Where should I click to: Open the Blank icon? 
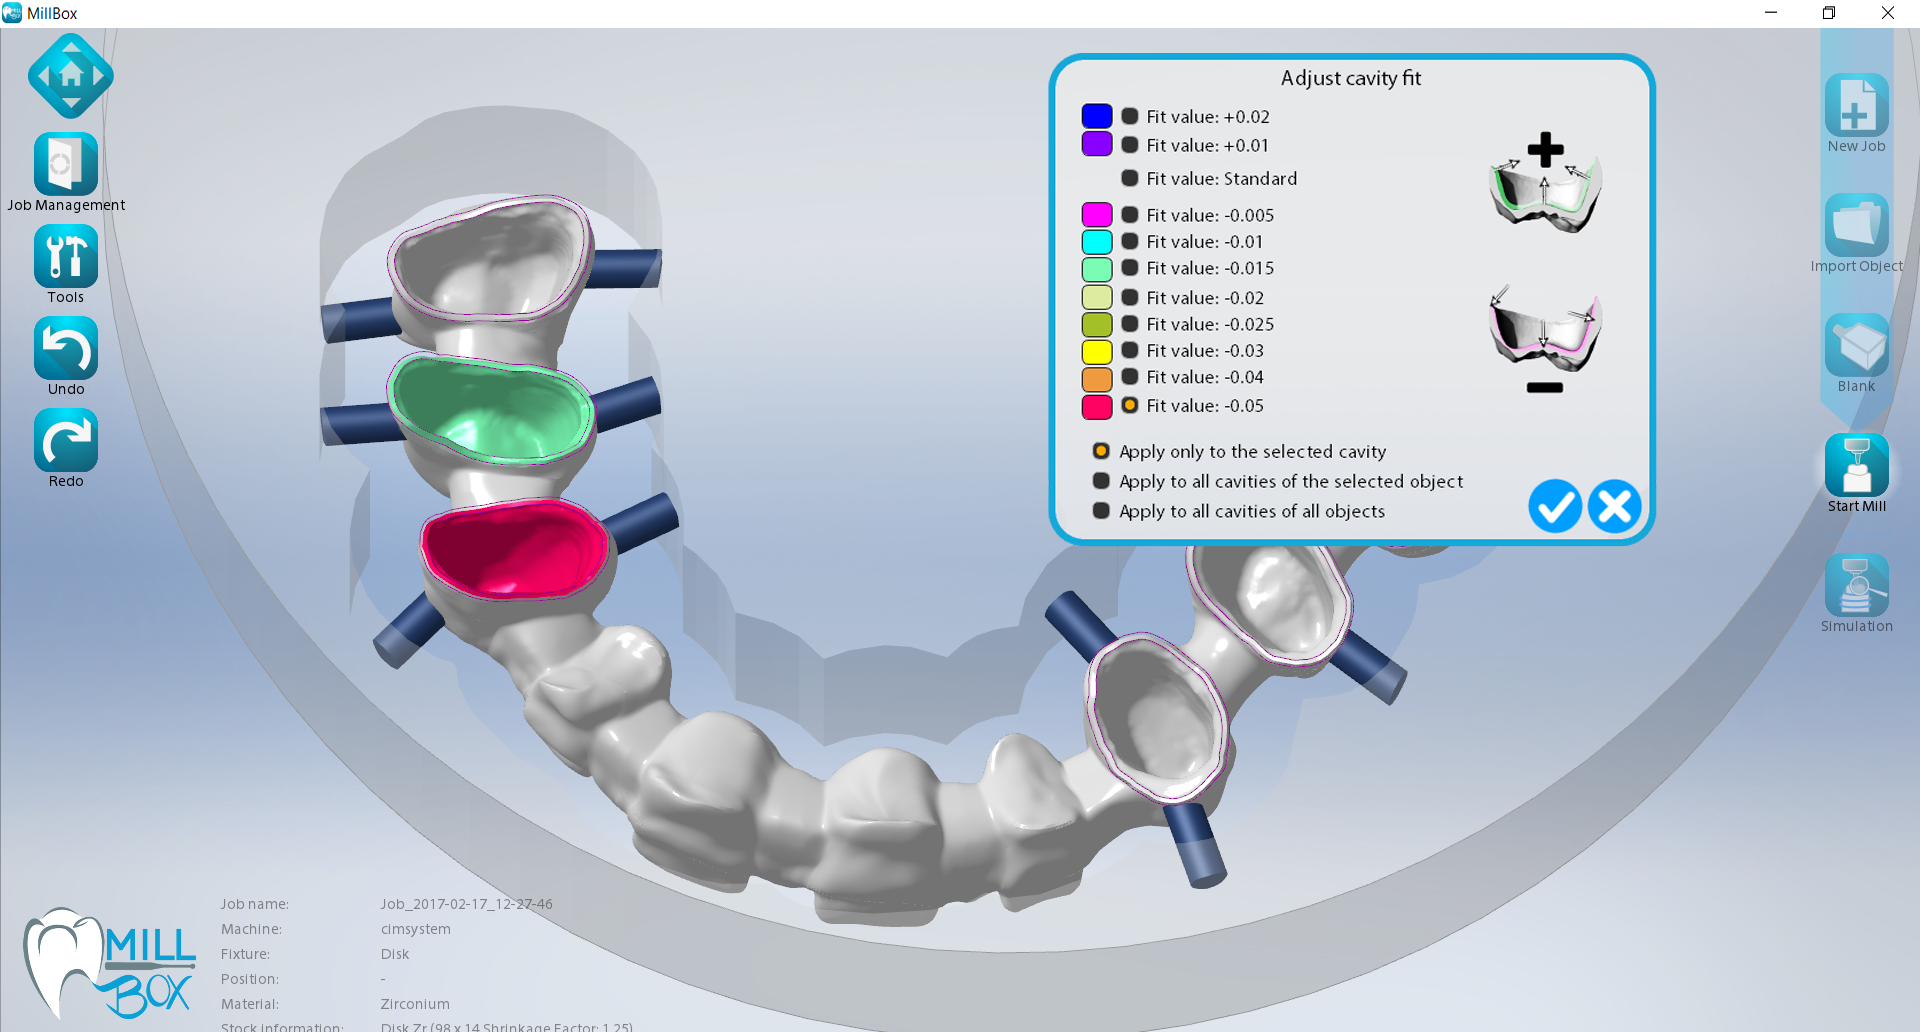1856,345
